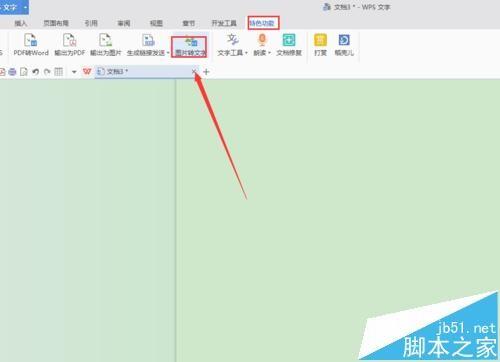500x362 pixels.
Task: Open the 章节 ribbon tab
Action: tap(189, 23)
